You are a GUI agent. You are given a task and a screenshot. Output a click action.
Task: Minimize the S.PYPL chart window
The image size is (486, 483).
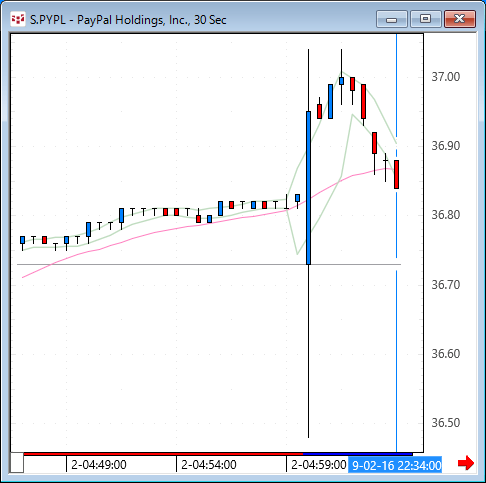tap(392, 19)
